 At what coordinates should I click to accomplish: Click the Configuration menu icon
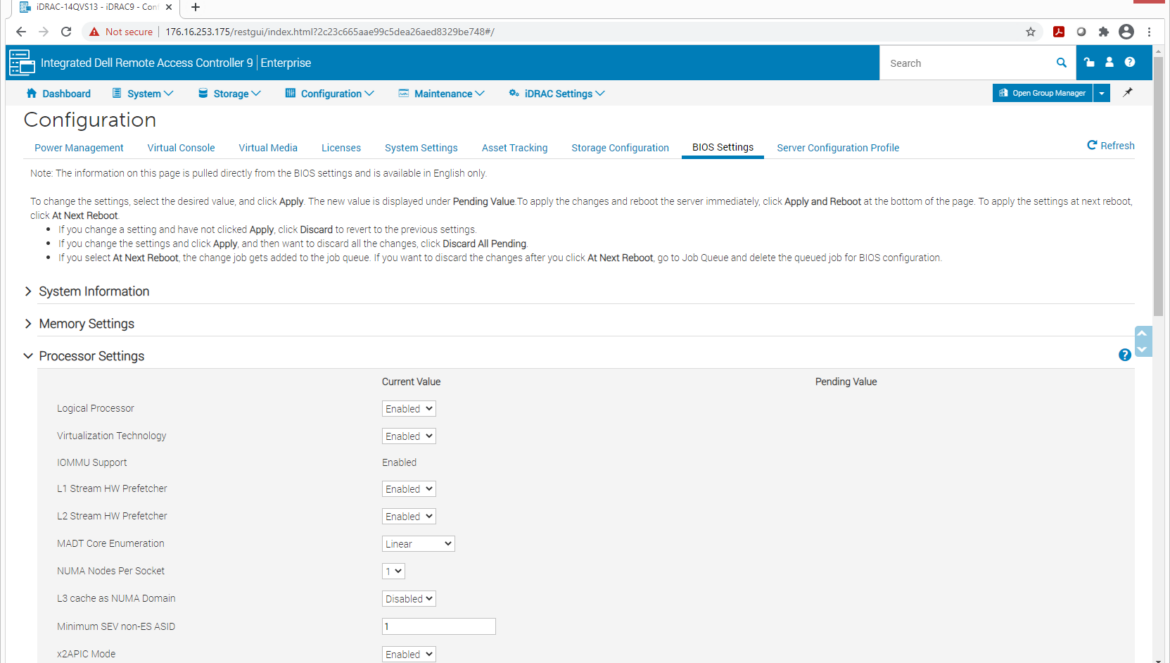[x=290, y=93]
